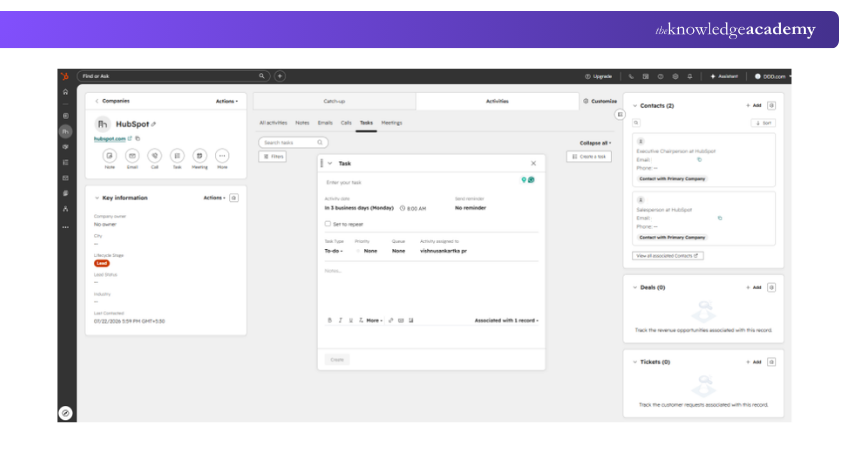This screenshot has height=450, width=850.
Task: Collapse the Task editor chevron
Action: coord(330,163)
